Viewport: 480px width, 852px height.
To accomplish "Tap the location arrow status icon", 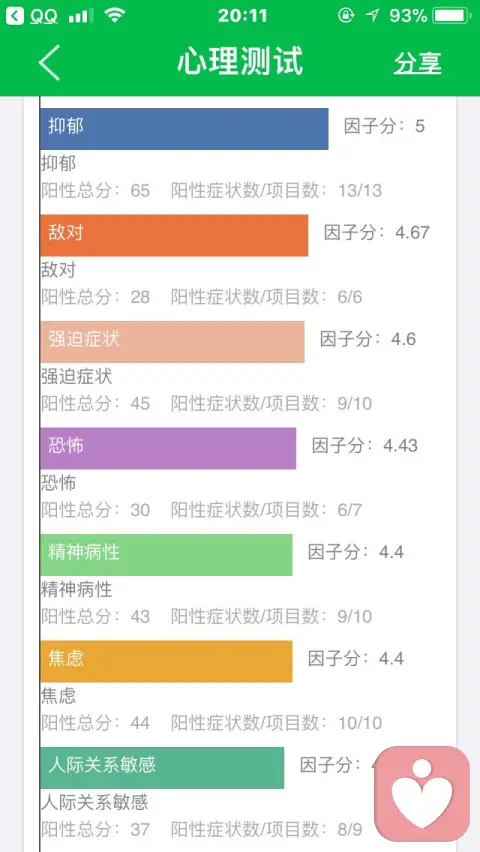I will [372, 16].
